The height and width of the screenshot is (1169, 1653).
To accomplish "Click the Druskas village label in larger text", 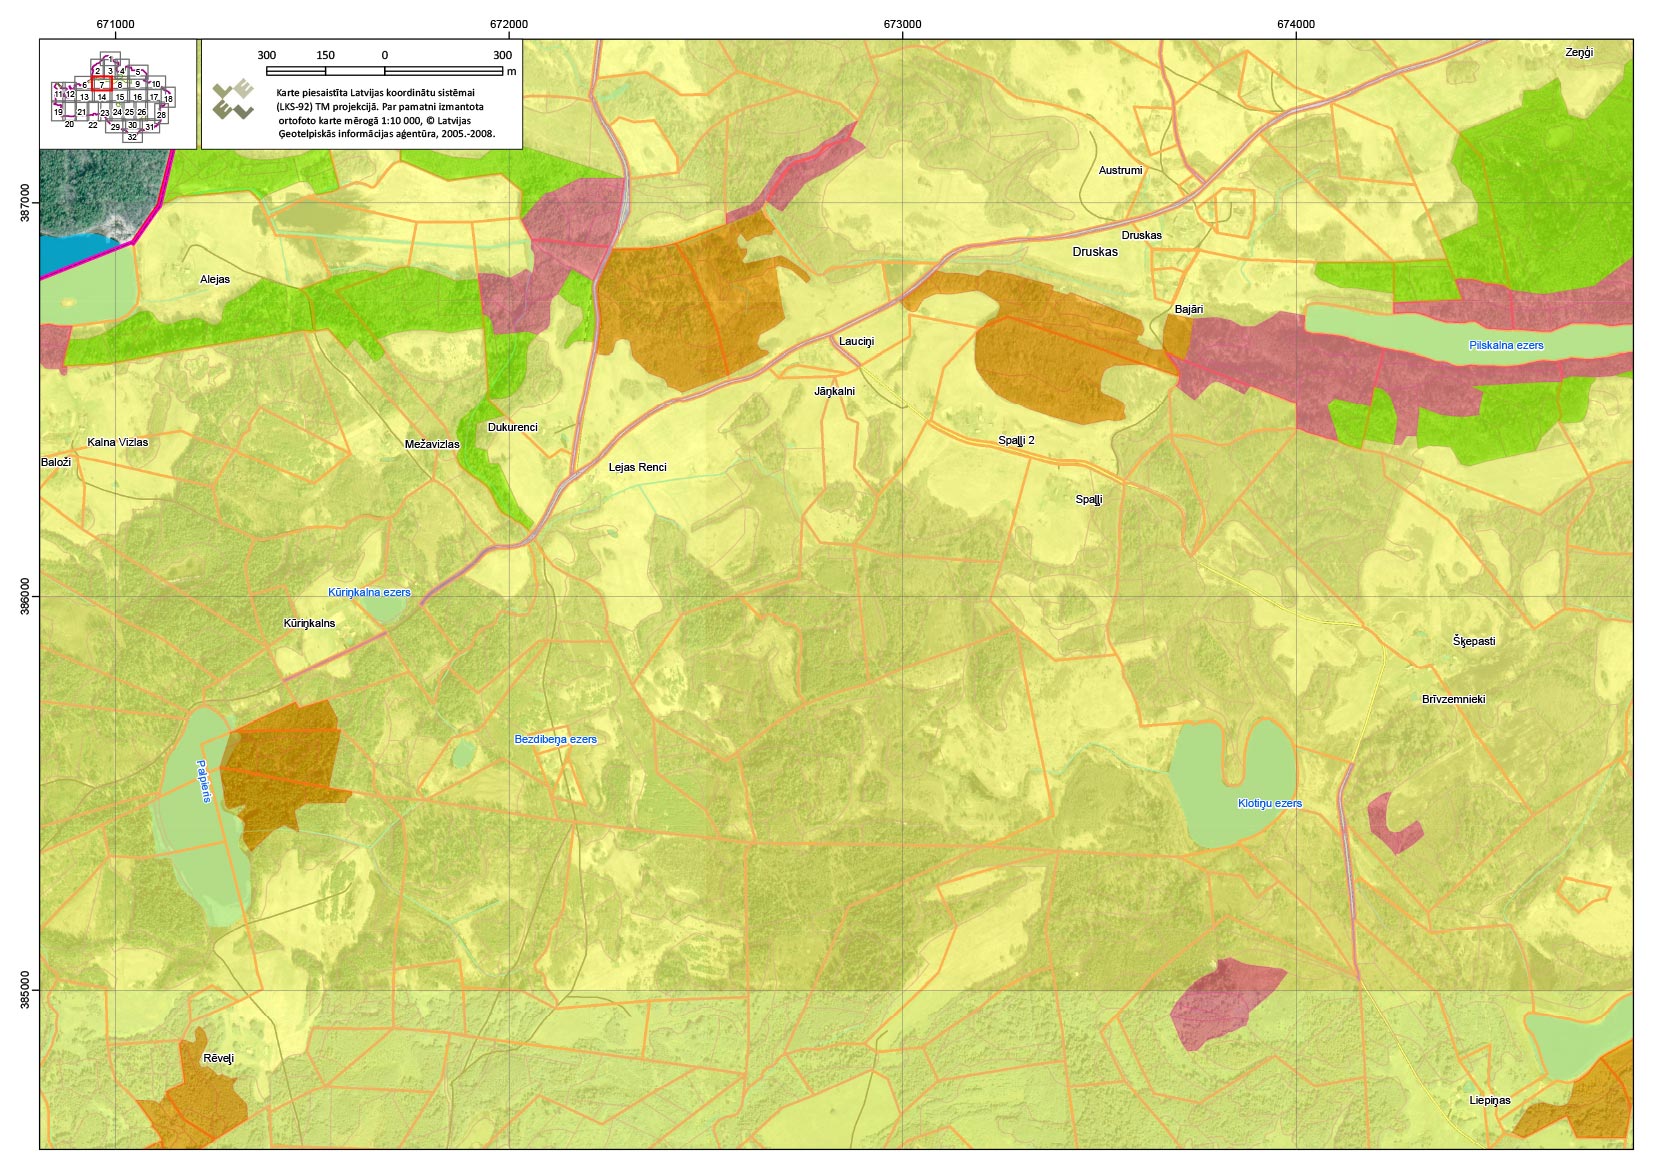I will pos(1094,252).
